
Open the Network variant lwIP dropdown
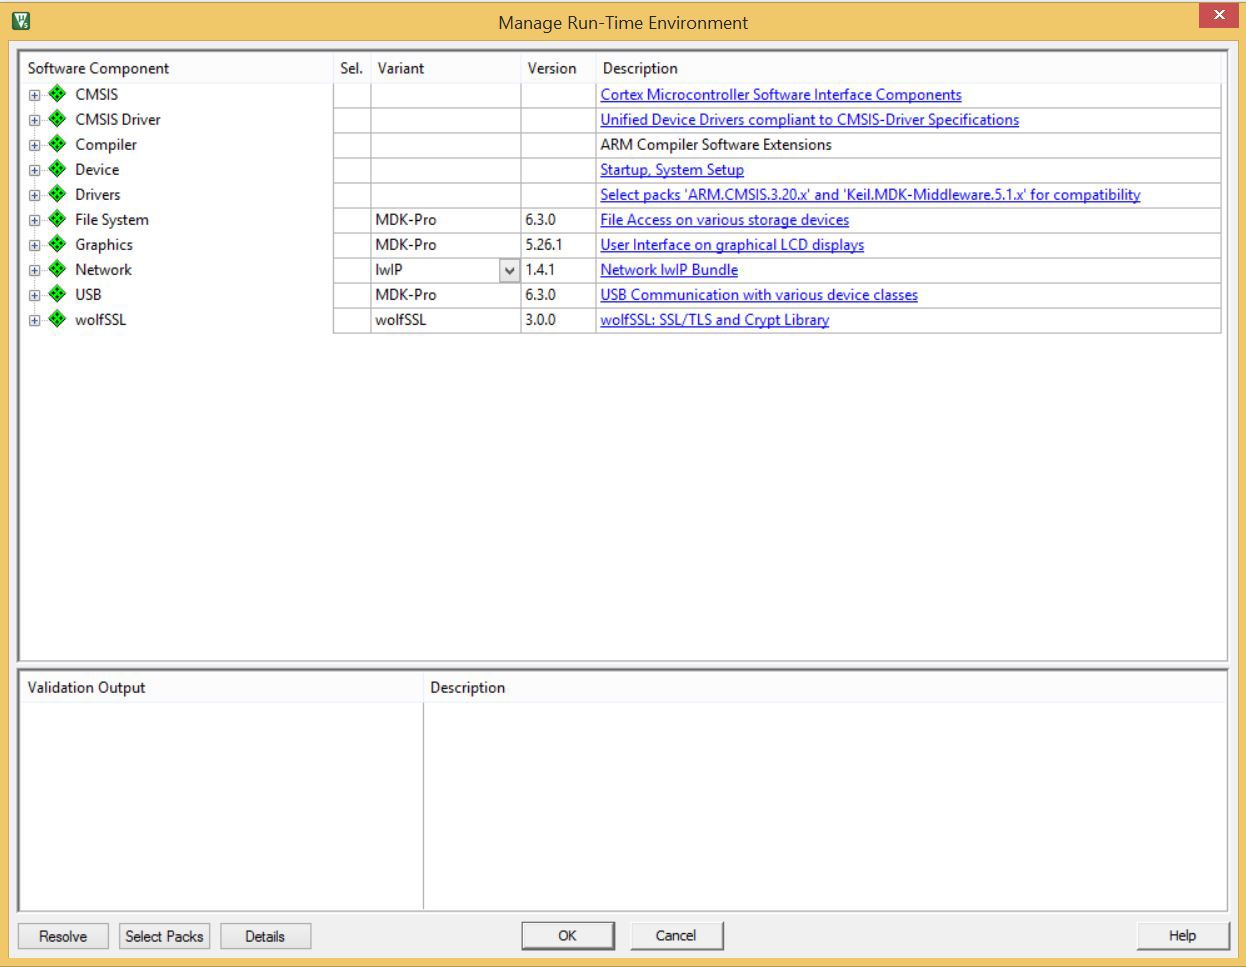(509, 270)
